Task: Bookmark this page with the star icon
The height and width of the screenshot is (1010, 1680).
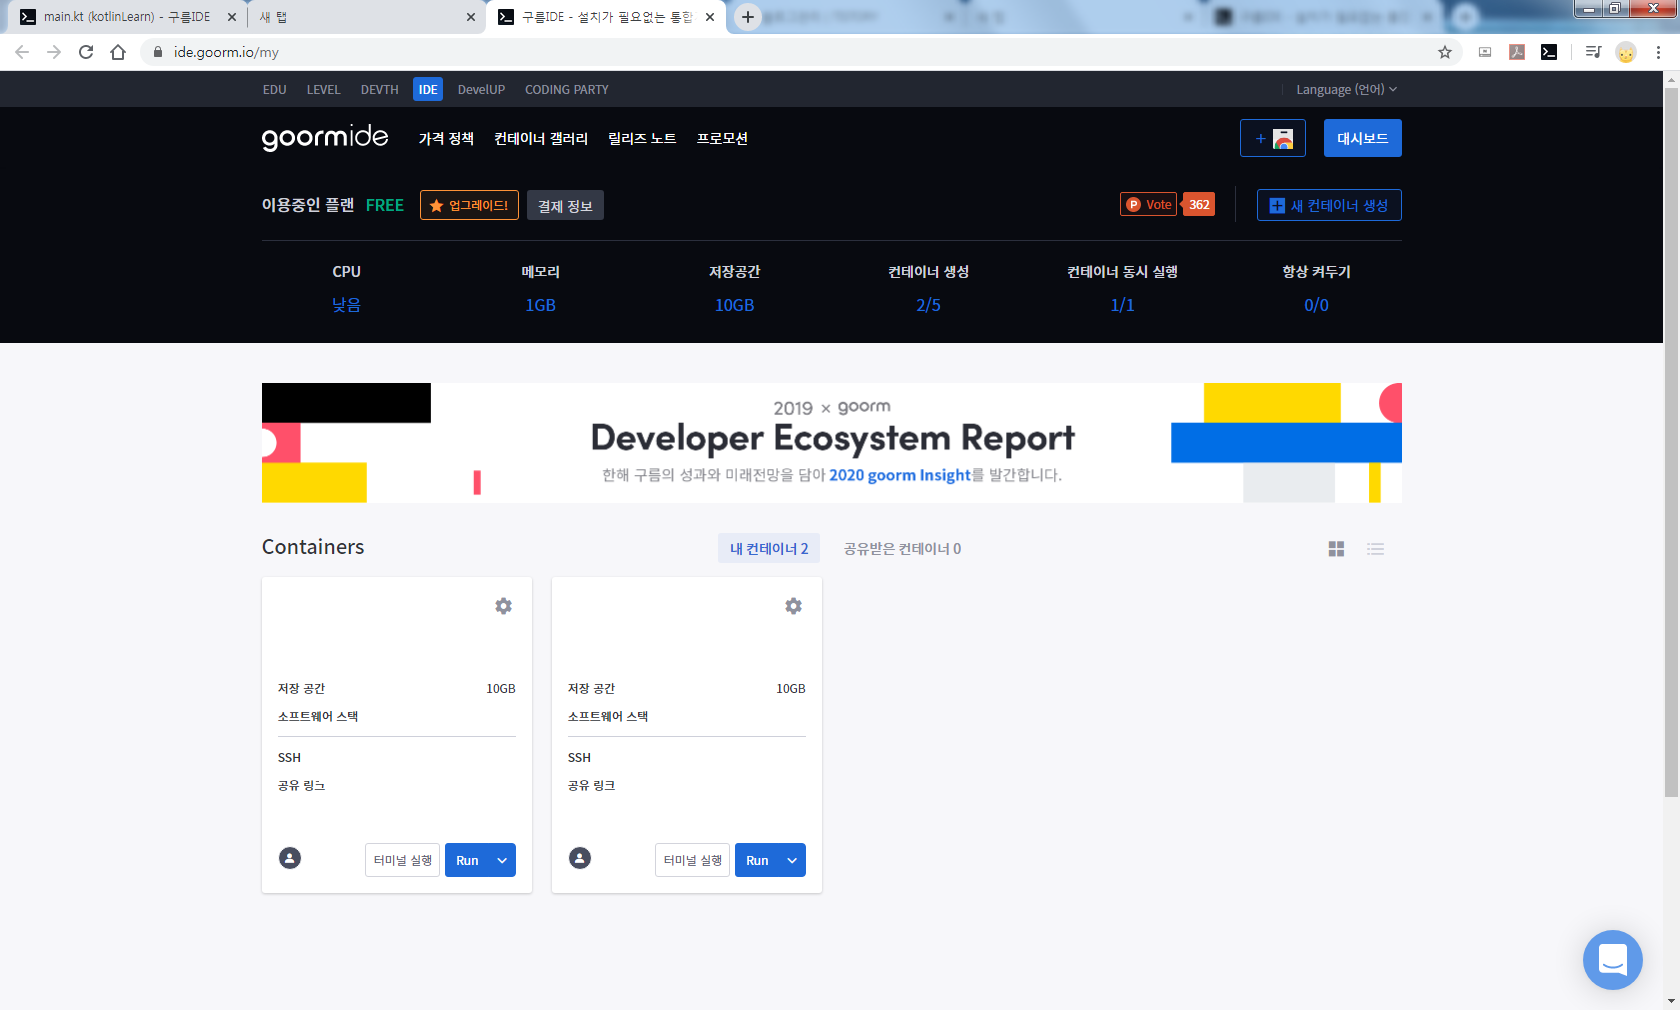Action: (1445, 52)
